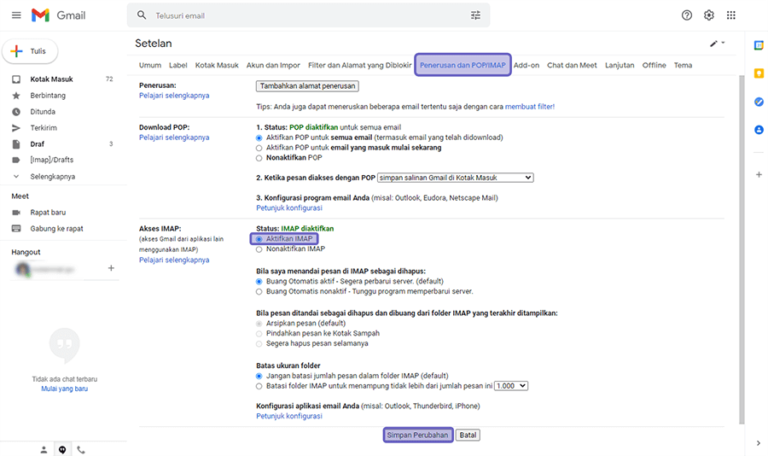
Task: Open Hangouts contacts person icon
Action: click(x=44, y=450)
